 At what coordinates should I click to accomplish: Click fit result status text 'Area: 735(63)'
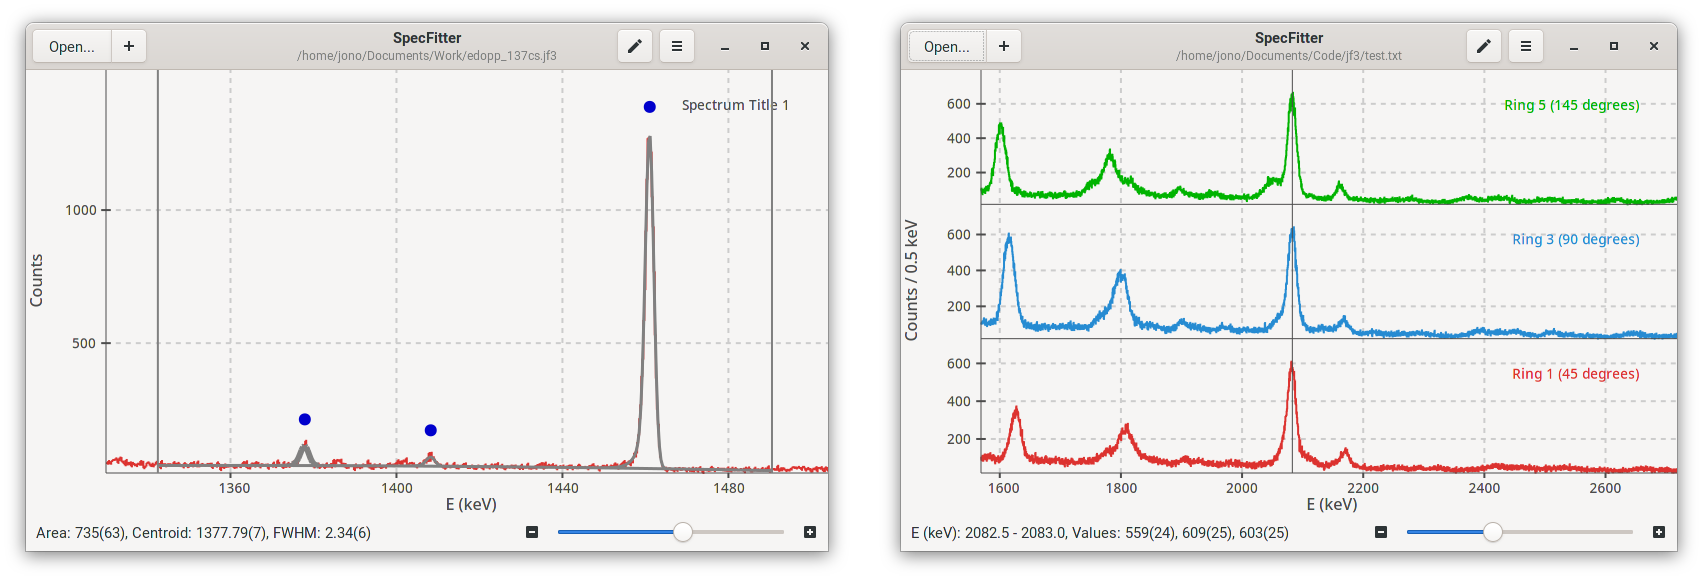pyautogui.click(x=80, y=533)
